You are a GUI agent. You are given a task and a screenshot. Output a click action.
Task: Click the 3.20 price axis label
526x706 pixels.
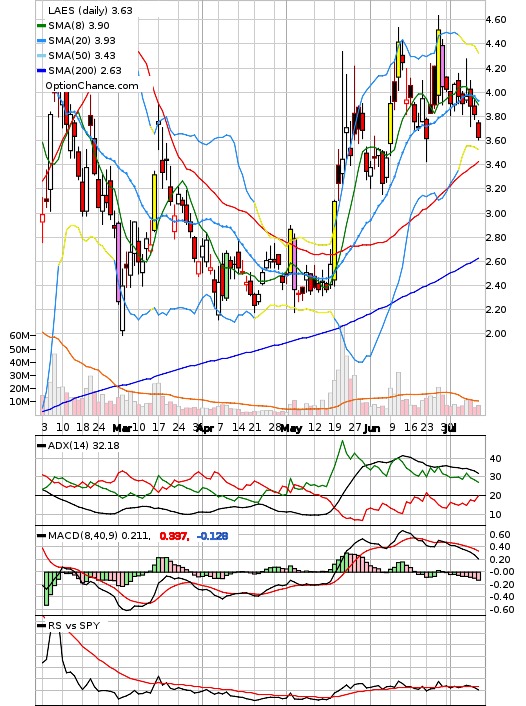pos(495,189)
